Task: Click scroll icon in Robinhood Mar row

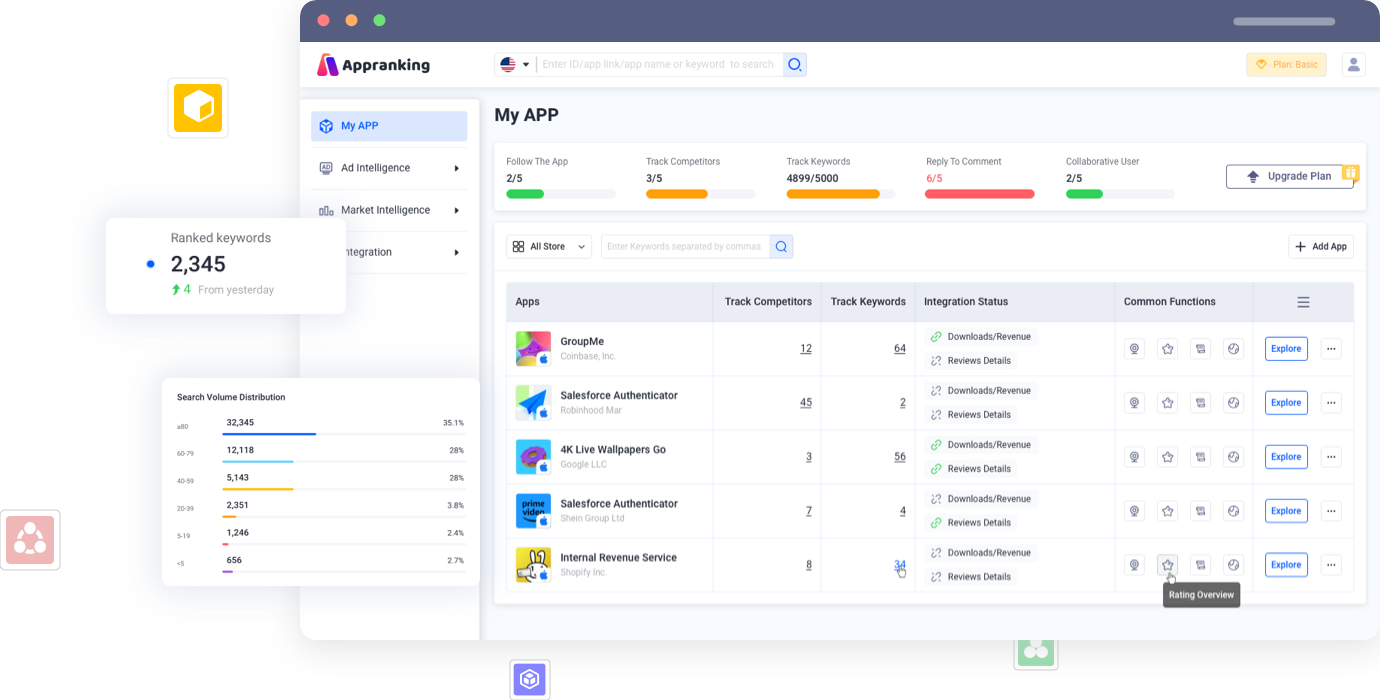Action: point(1200,403)
